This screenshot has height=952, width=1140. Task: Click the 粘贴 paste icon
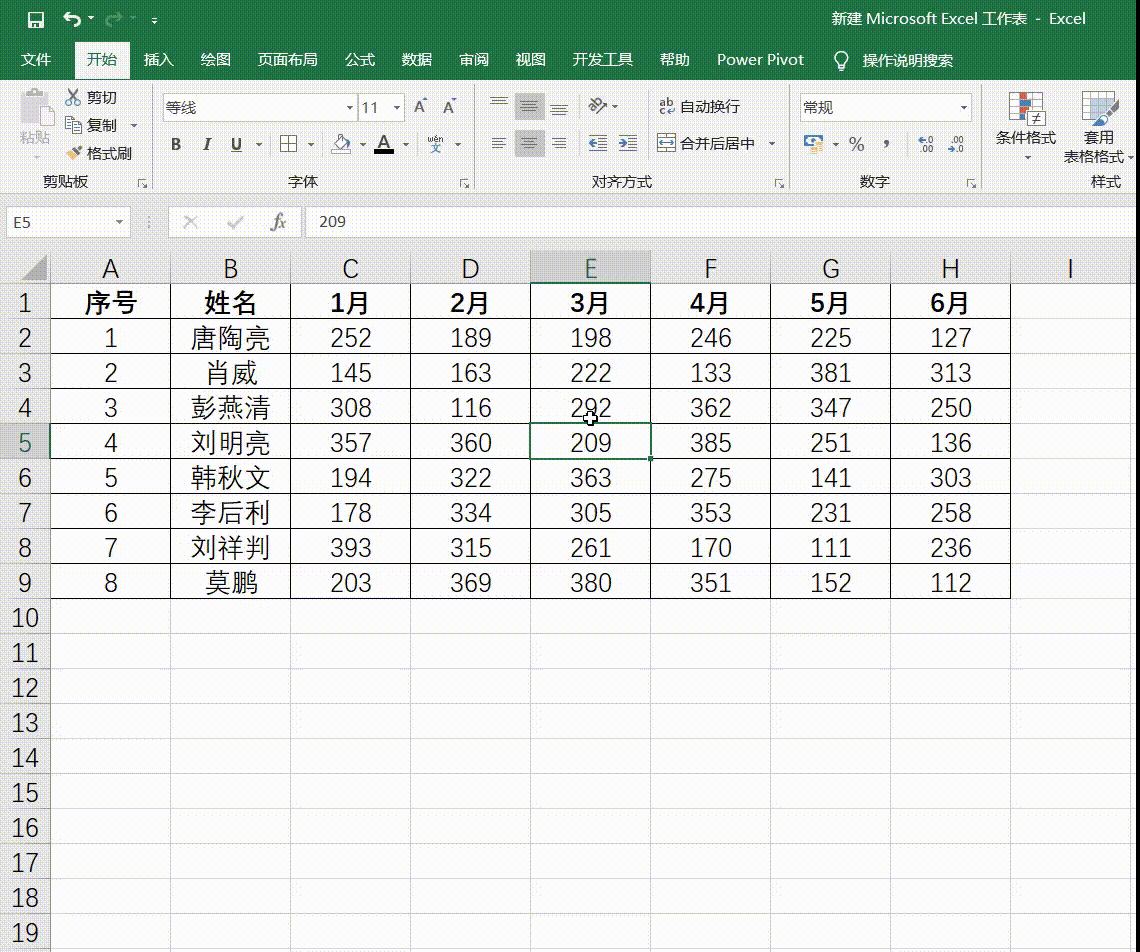point(36,108)
